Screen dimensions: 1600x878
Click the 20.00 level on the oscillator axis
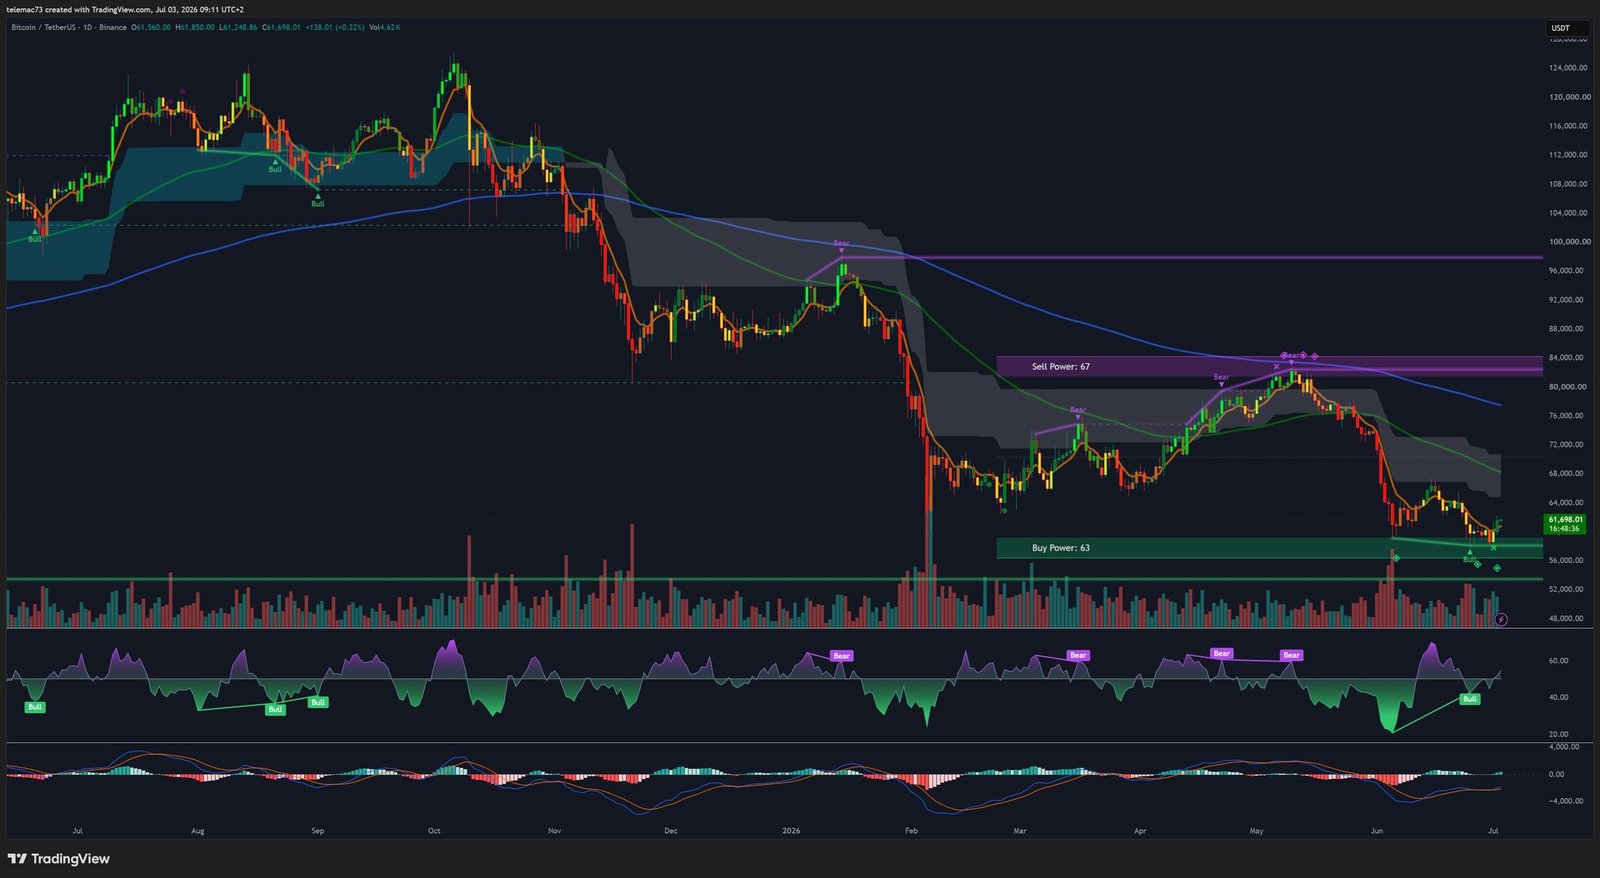point(1558,734)
